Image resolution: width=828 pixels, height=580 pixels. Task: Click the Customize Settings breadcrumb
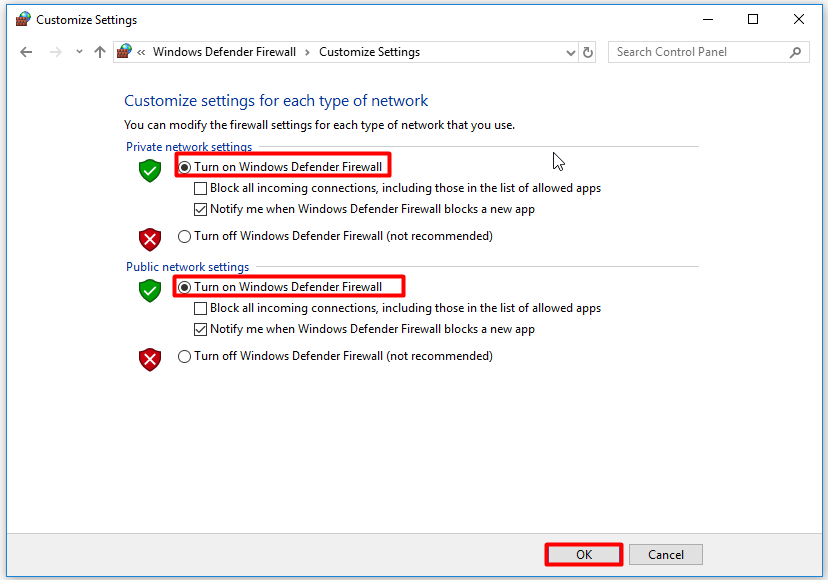(370, 52)
